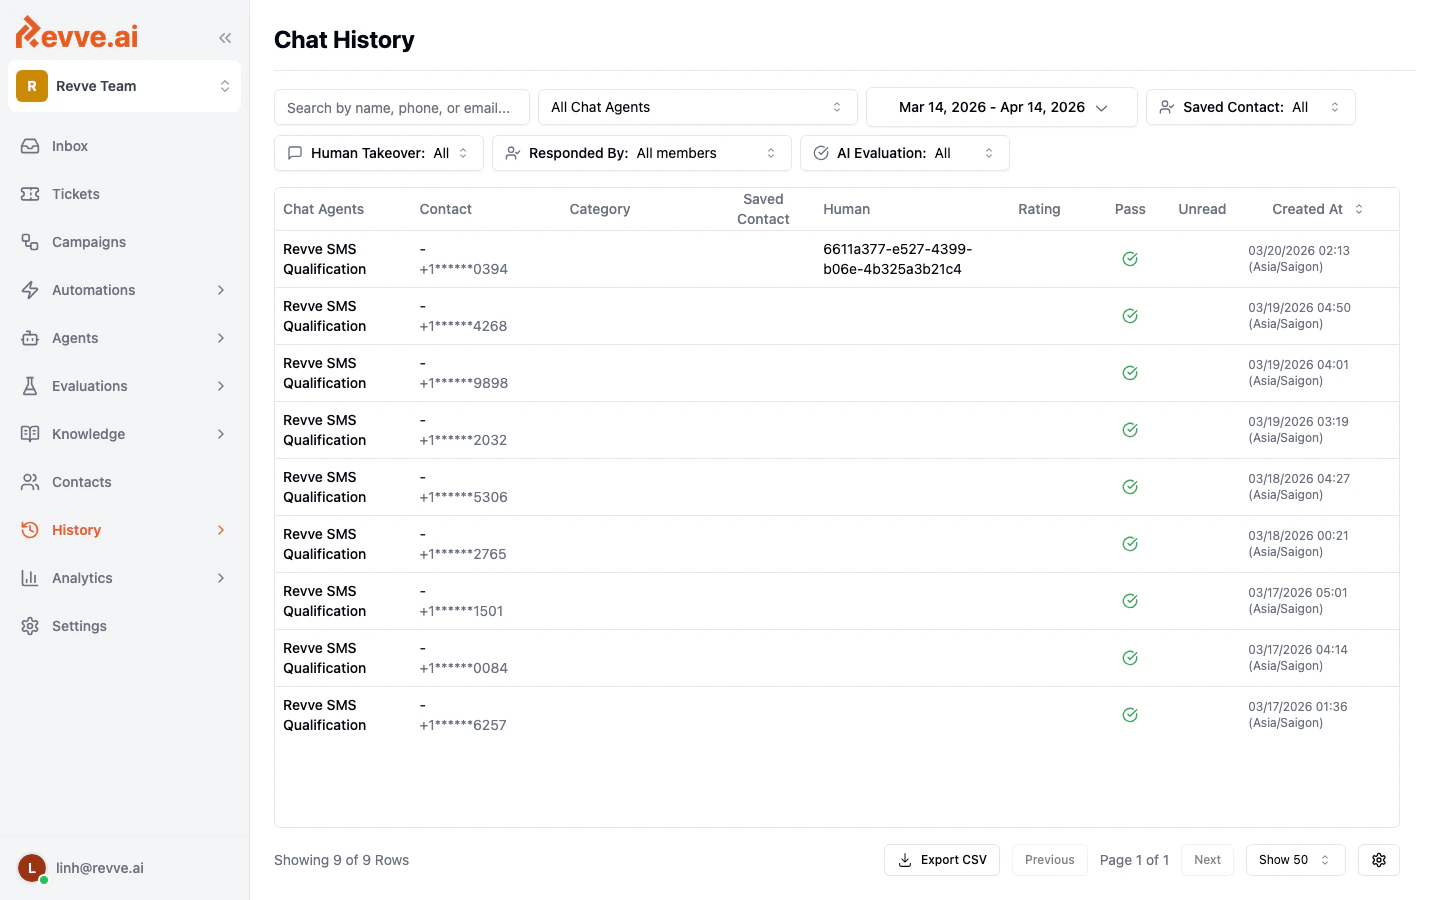The width and height of the screenshot is (1440, 900).
Task: Open chat row with contact +1******0394
Action: [x=837, y=259]
